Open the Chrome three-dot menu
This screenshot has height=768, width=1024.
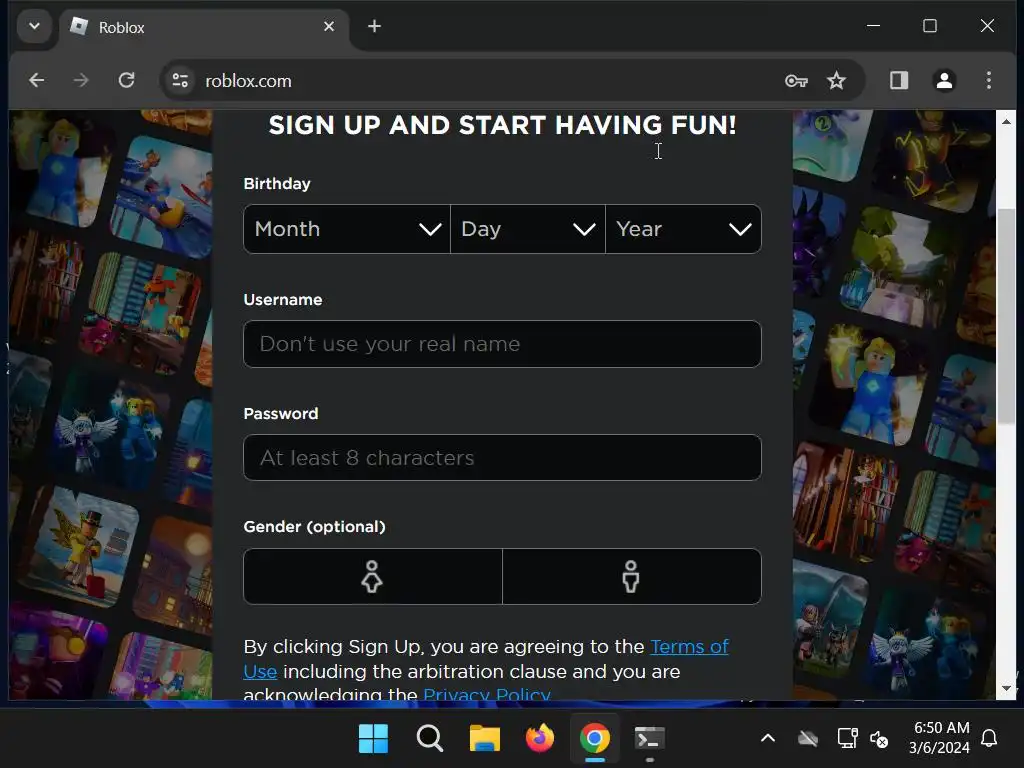[x=989, y=80]
